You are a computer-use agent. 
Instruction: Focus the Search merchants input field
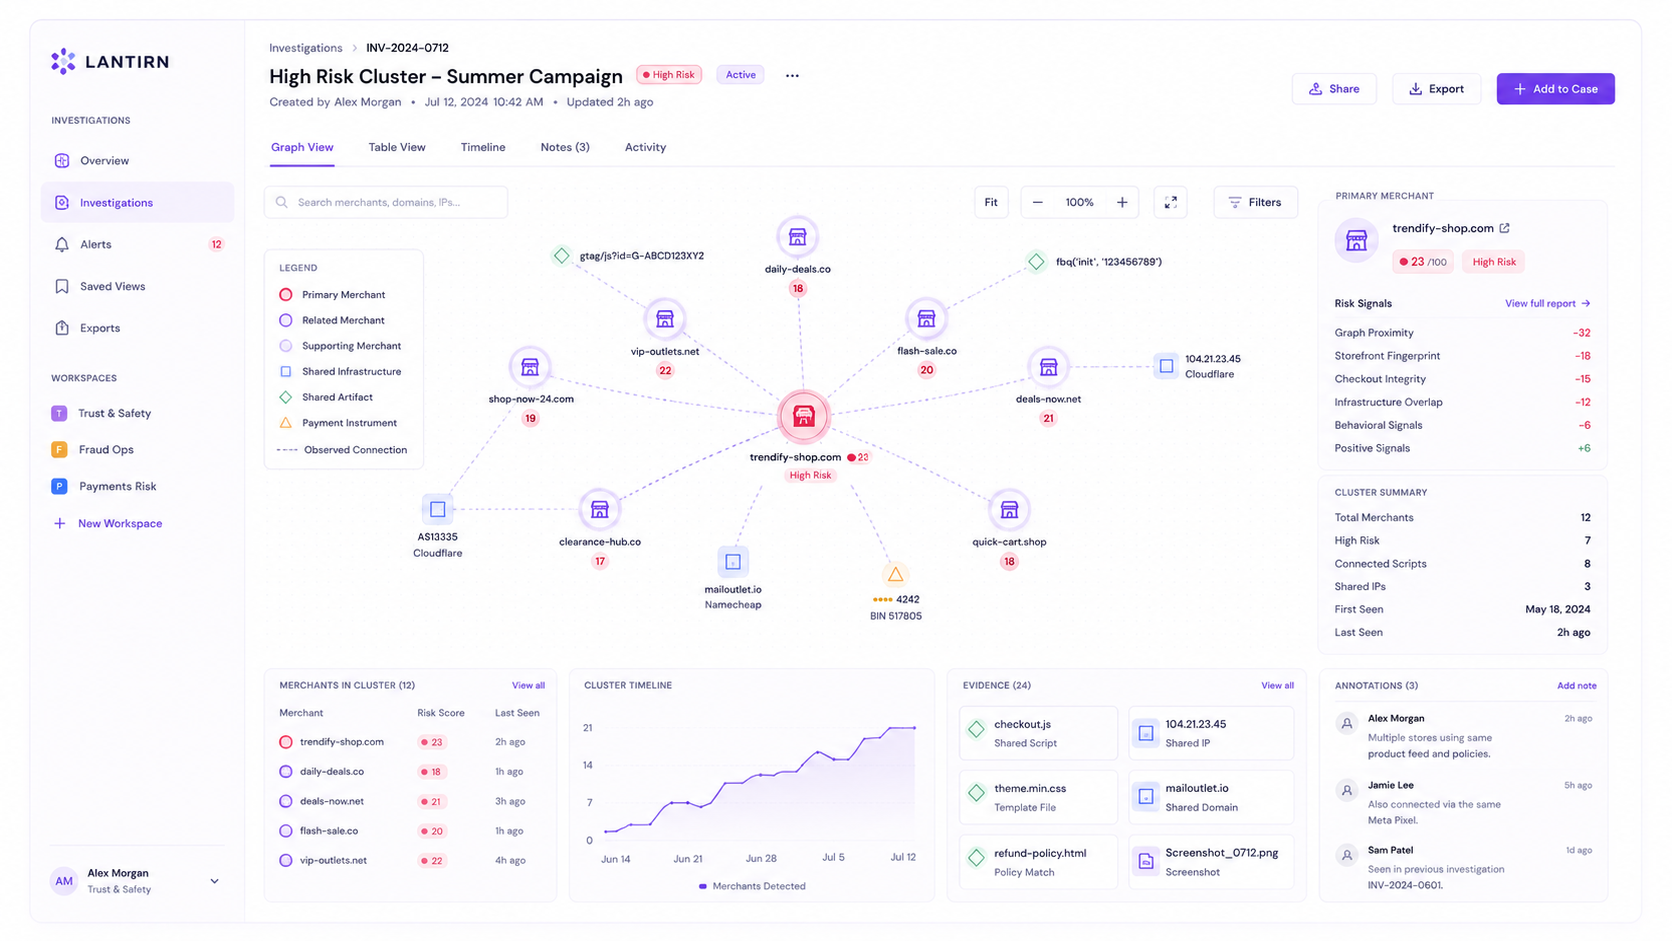[x=386, y=202]
